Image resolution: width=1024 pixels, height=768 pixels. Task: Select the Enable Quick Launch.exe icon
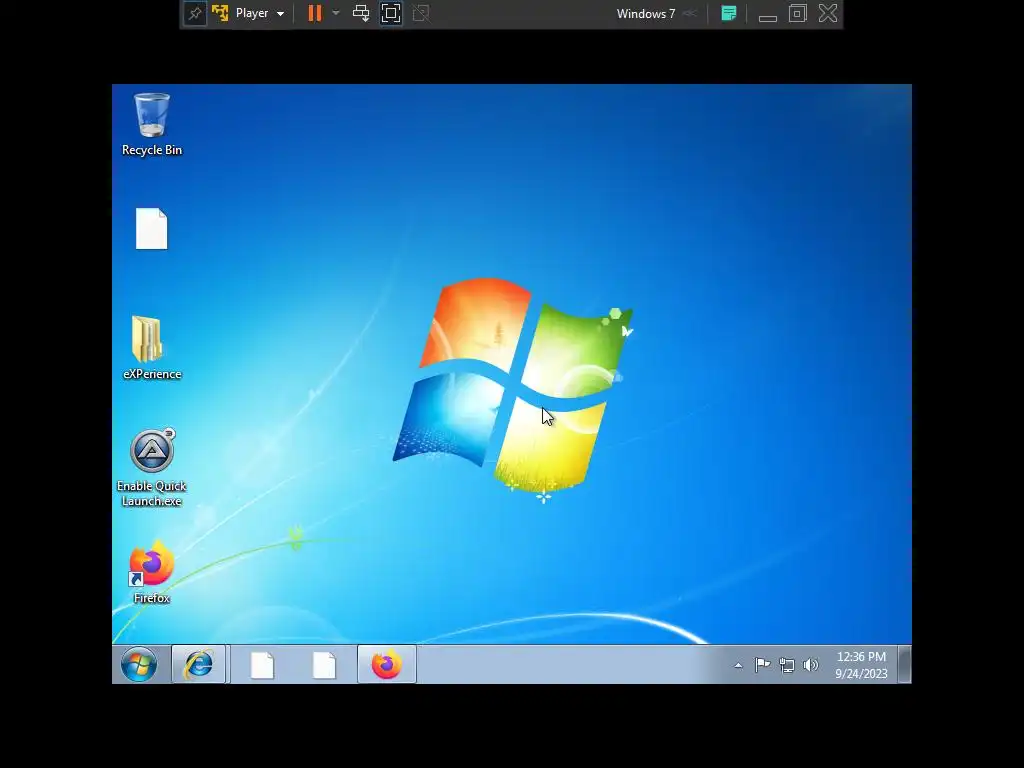tap(152, 468)
